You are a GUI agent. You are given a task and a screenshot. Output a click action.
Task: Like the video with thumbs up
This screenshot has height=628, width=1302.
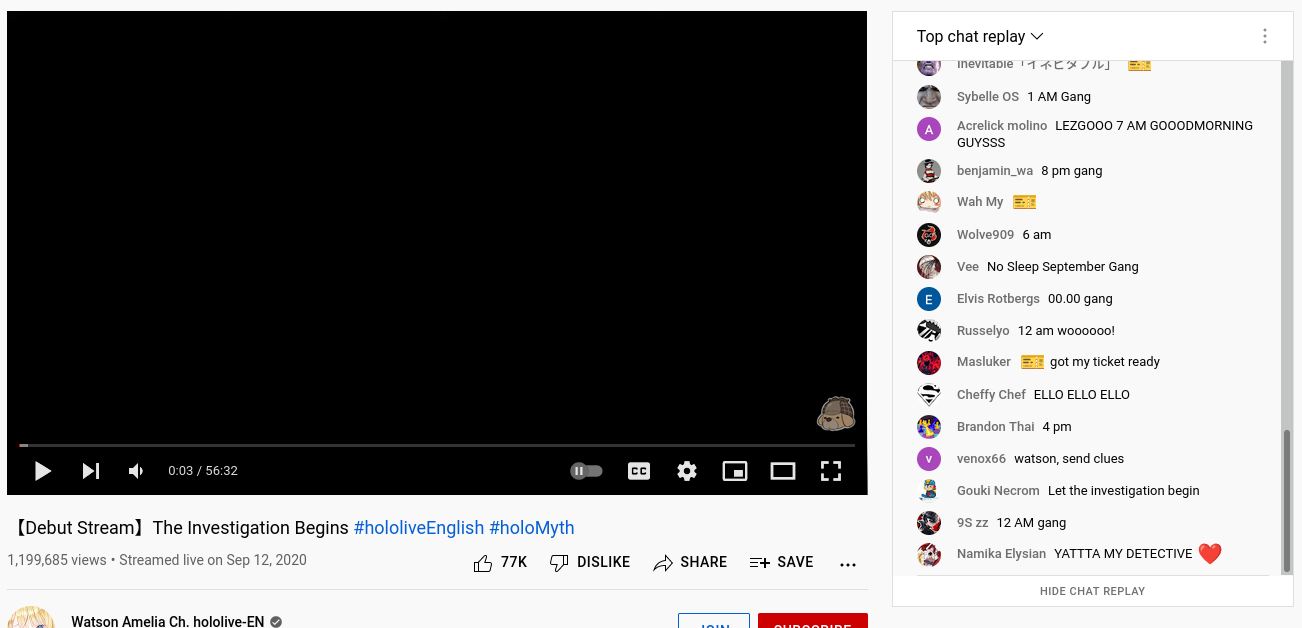point(483,563)
